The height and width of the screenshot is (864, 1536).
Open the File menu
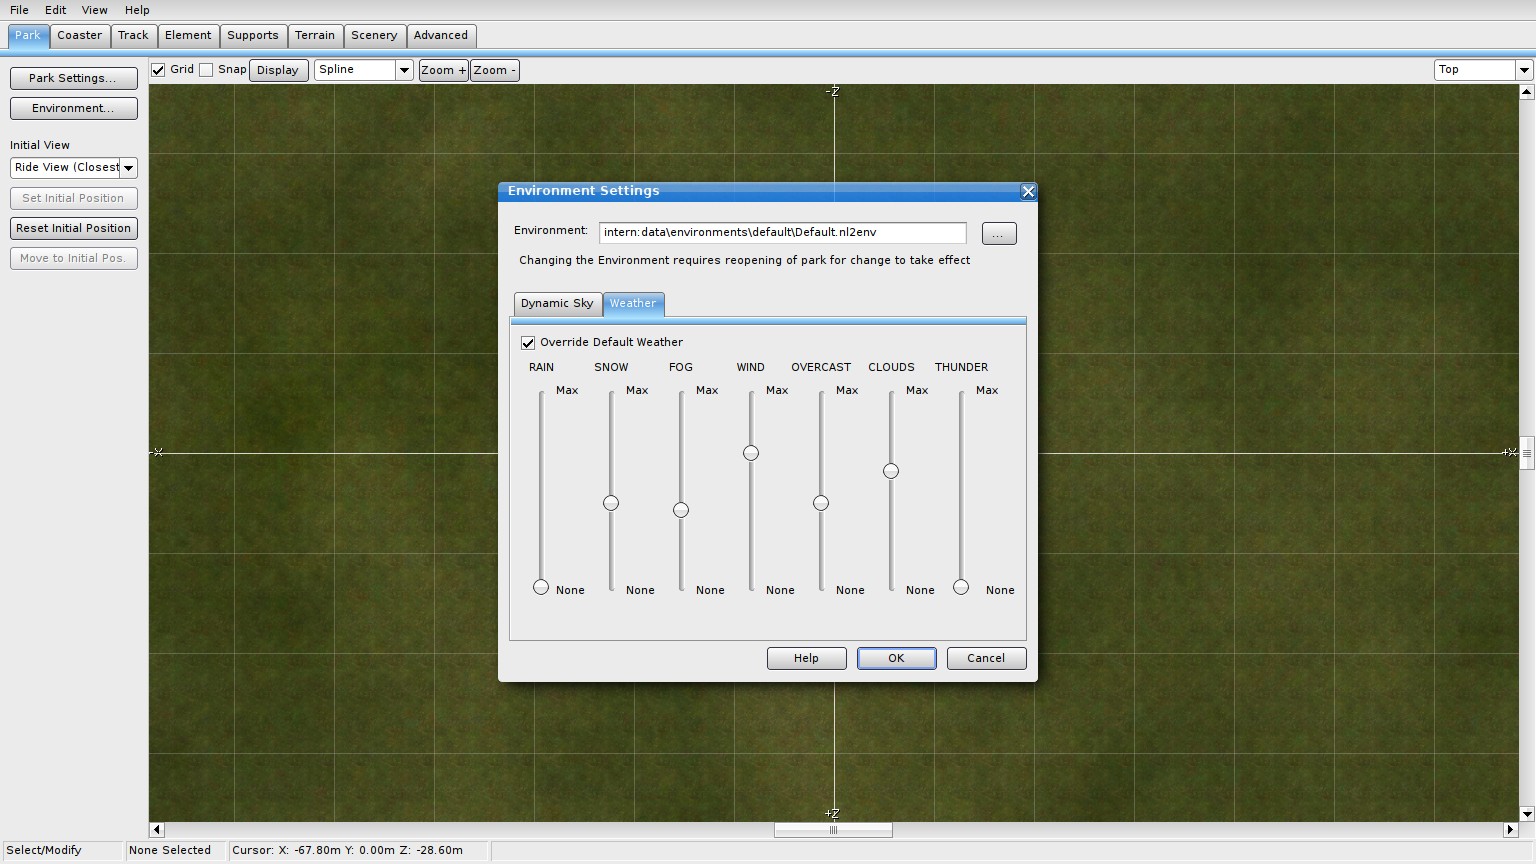click(x=19, y=10)
